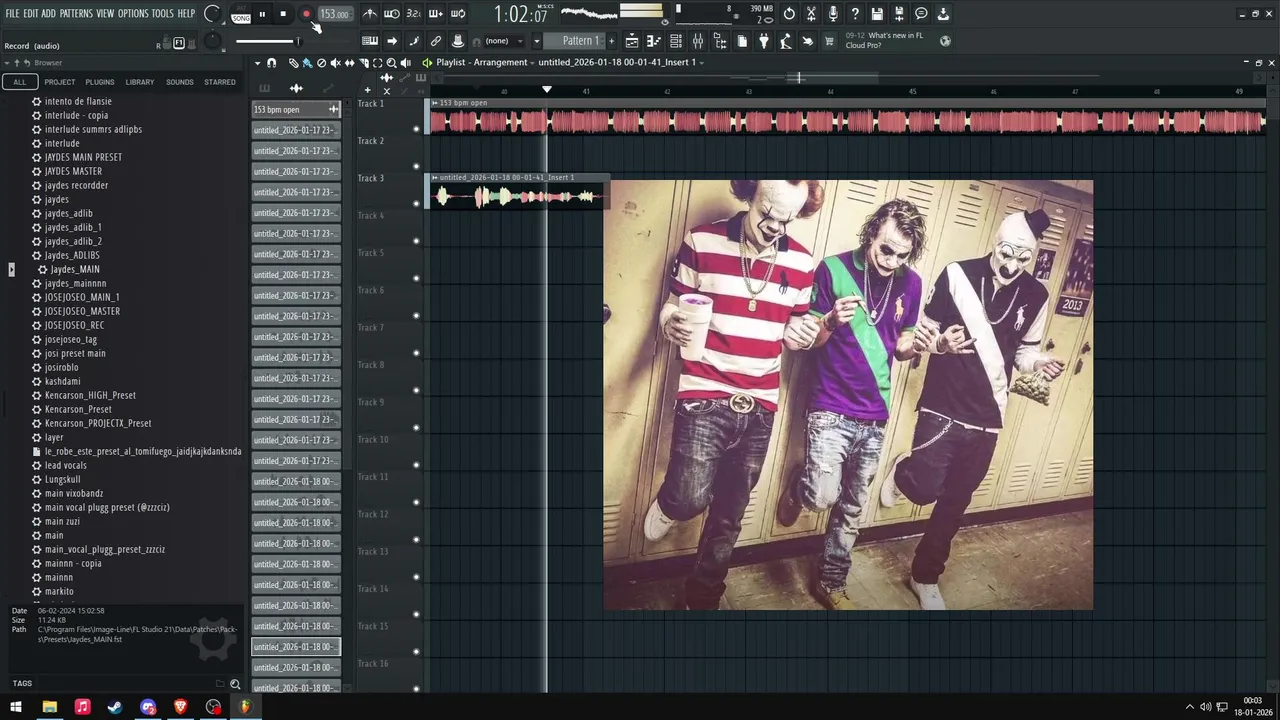
Task: Mute Track 5 with its dot
Action: tap(416, 278)
